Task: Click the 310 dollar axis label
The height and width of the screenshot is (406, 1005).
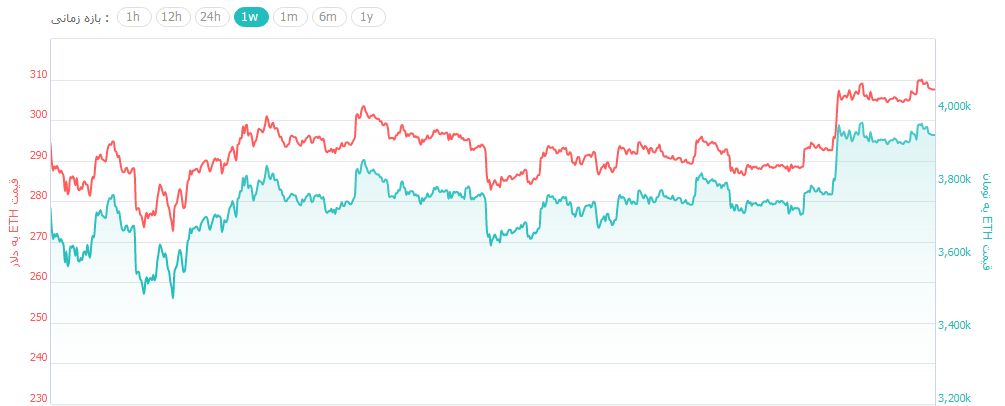Action: click(x=38, y=75)
